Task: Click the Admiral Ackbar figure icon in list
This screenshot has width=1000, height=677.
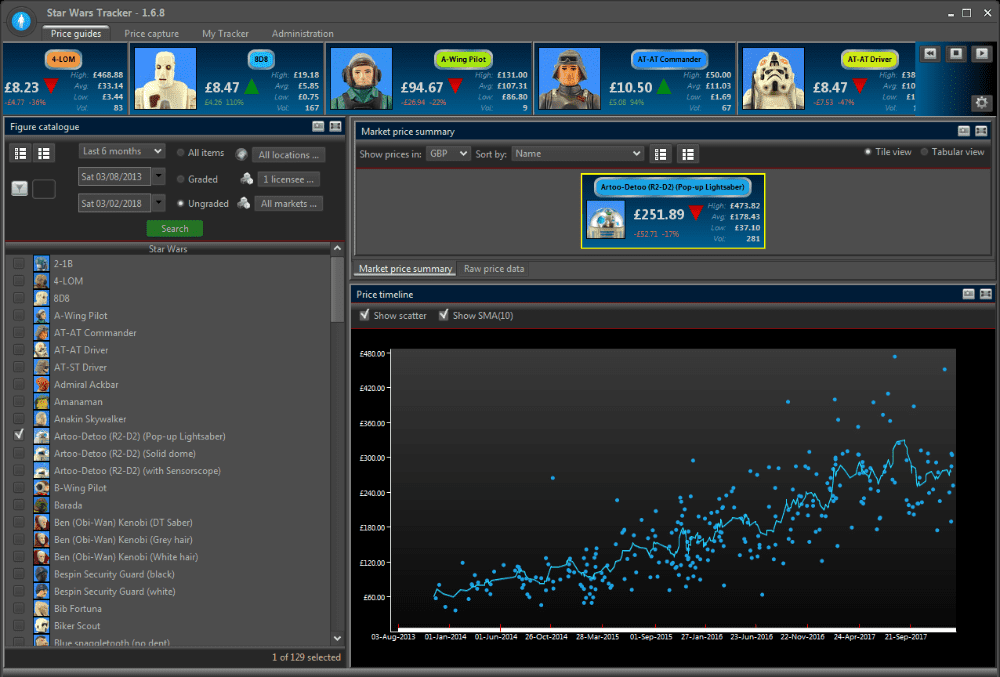Action: (x=41, y=384)
